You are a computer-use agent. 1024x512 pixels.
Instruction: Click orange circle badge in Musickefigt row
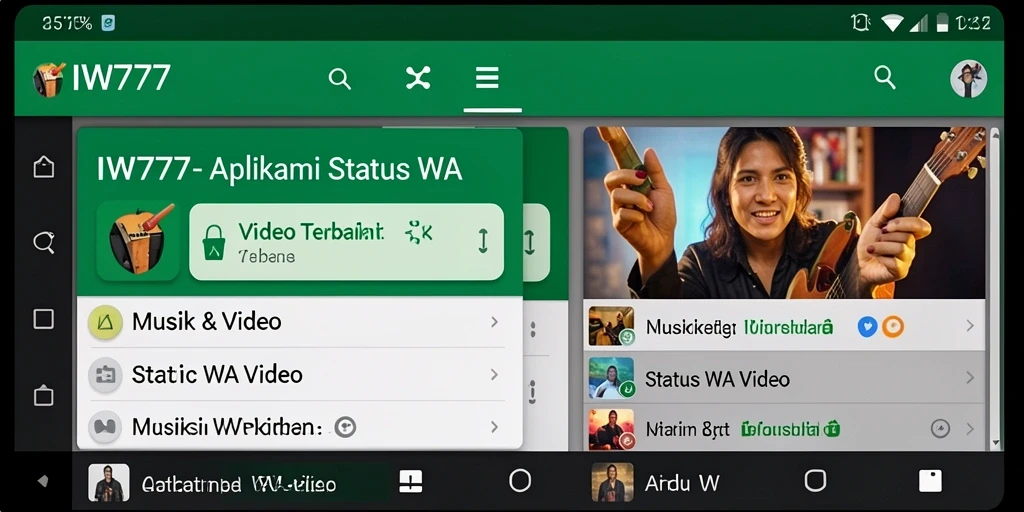[893, 326]
